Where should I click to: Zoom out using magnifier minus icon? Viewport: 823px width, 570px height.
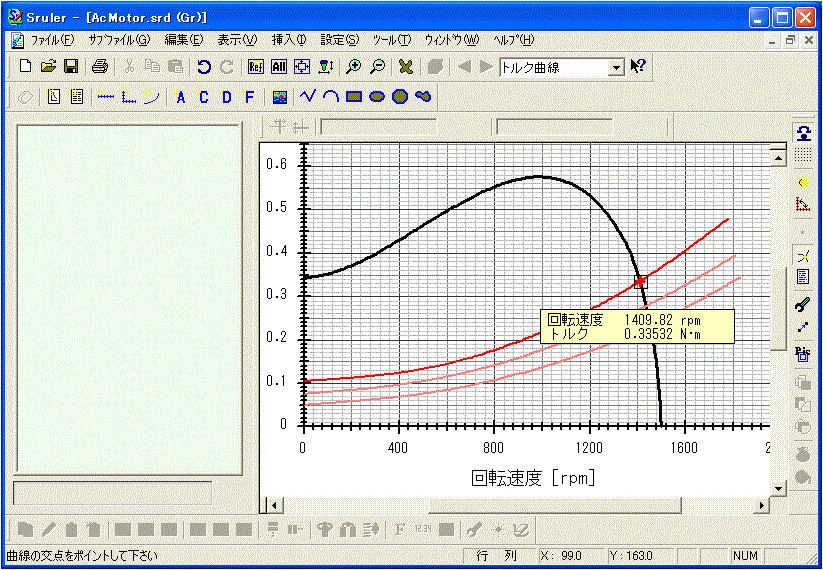(377, 67)
